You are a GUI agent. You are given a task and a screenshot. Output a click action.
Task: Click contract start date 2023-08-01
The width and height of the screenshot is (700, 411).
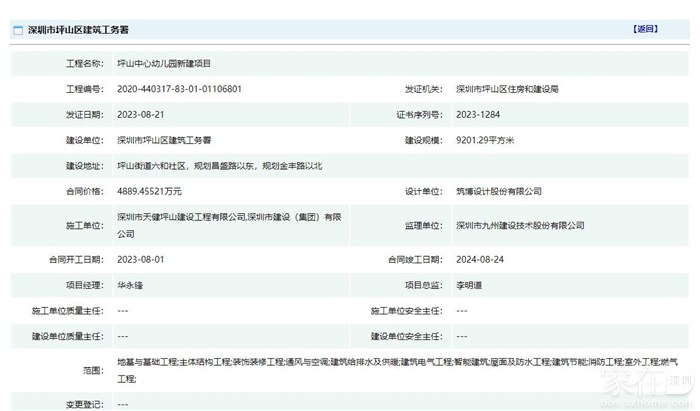pyautogui.click(x=141, y=259)
